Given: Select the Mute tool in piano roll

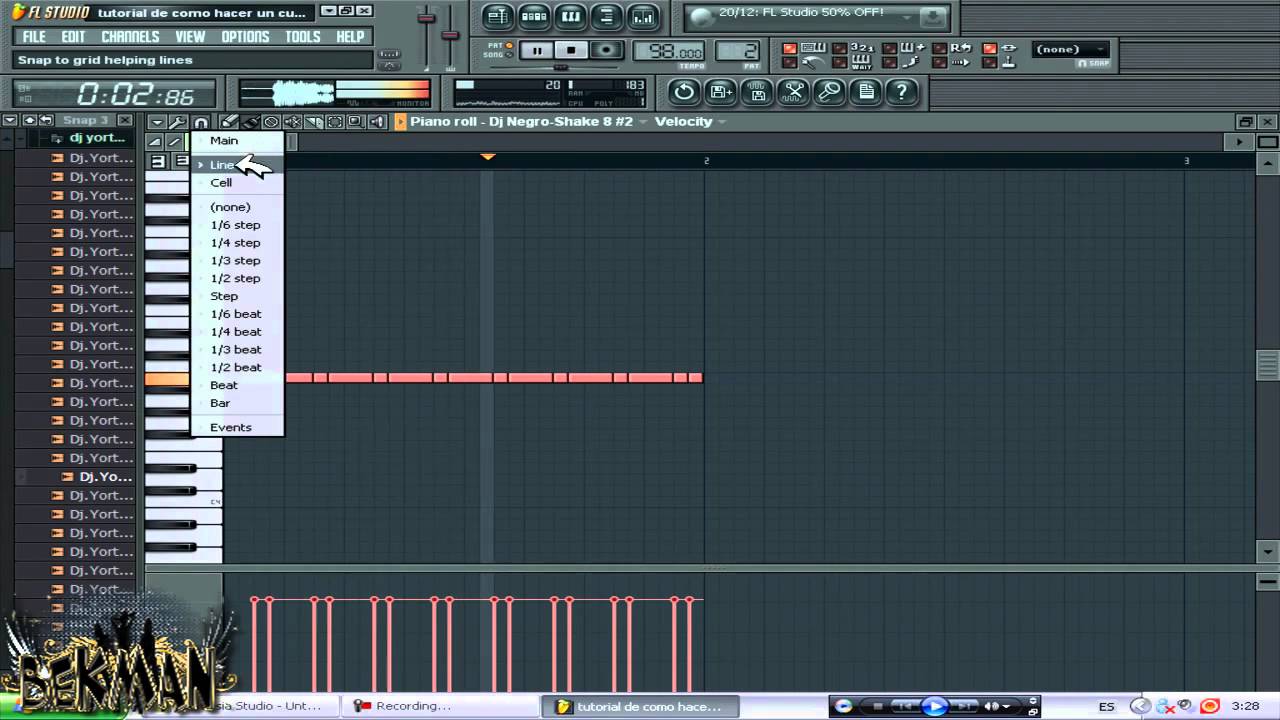Looking at the screenshot, I should pyautogui.click(x=292, y=122).
